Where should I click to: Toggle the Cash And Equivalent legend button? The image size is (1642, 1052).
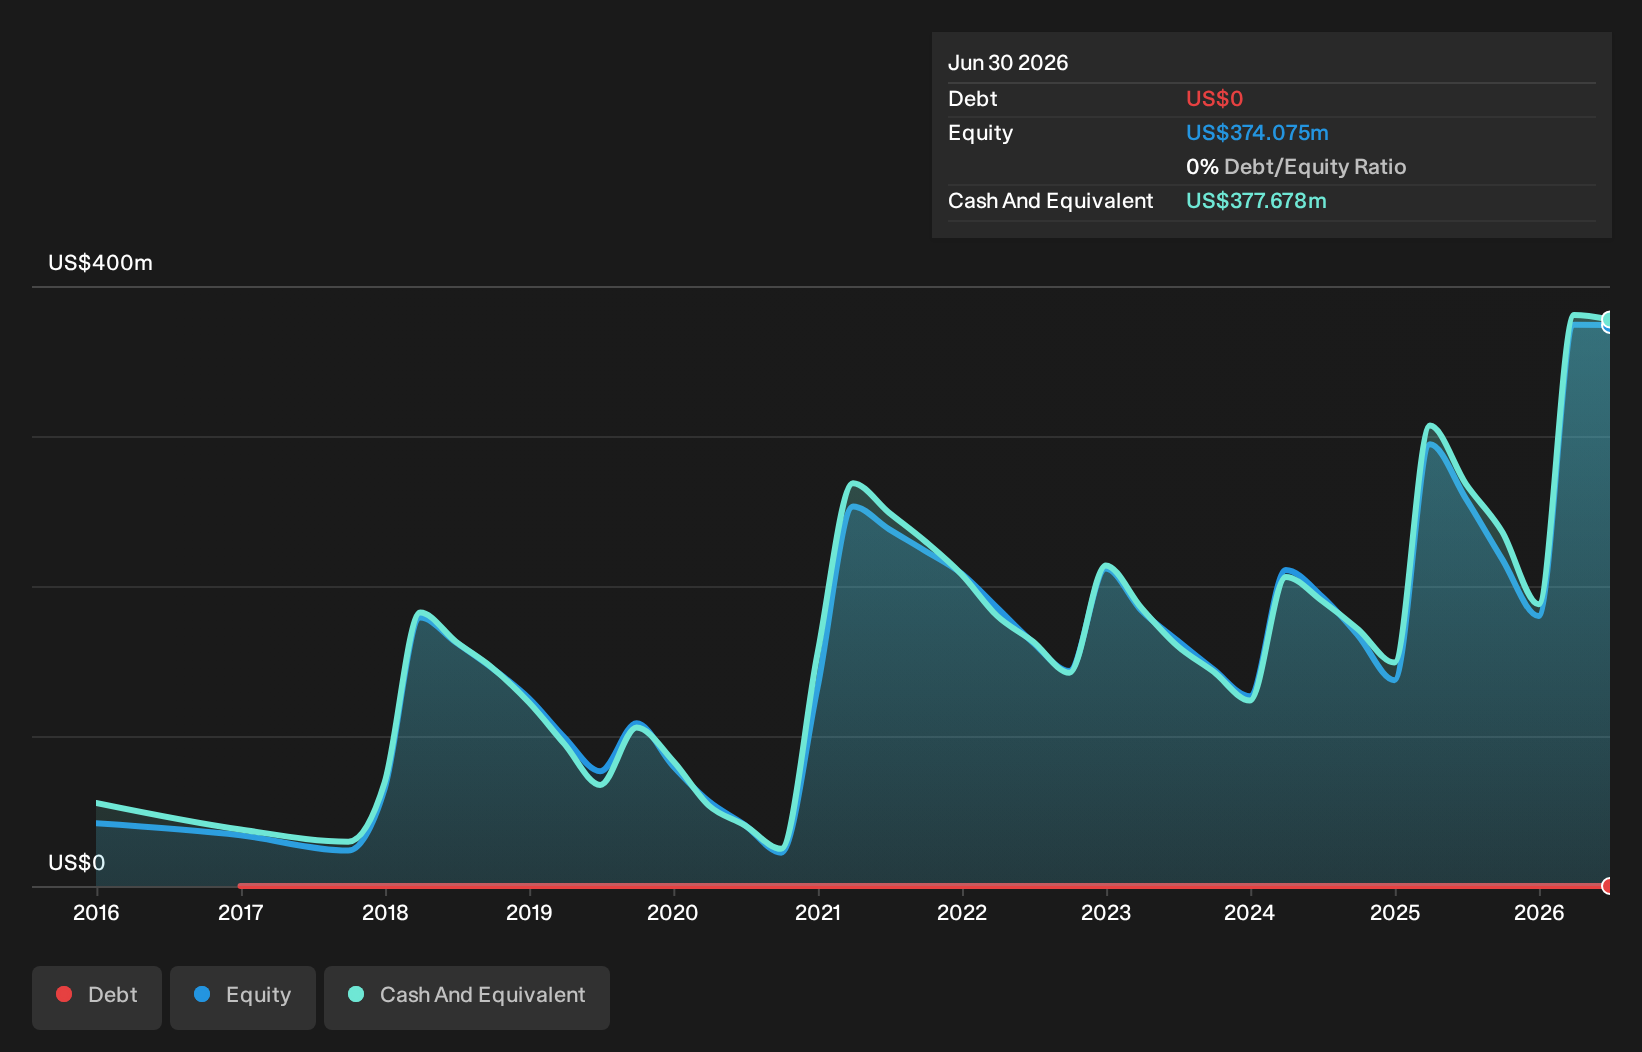point(467,997)
